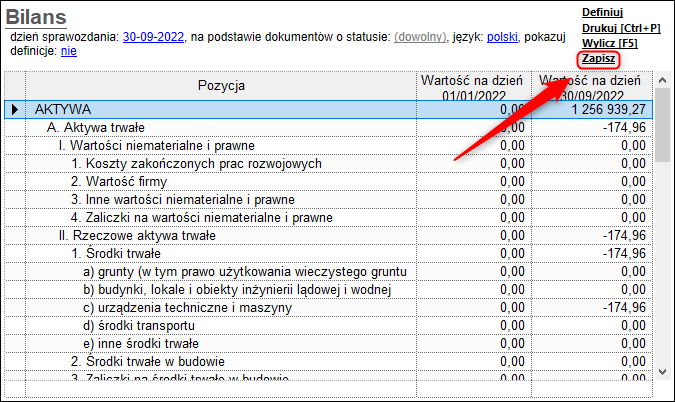Viewport: 675px width, 402px height.
Task: Select row A. Aktywa trwałe
Action: pos(328,127)
